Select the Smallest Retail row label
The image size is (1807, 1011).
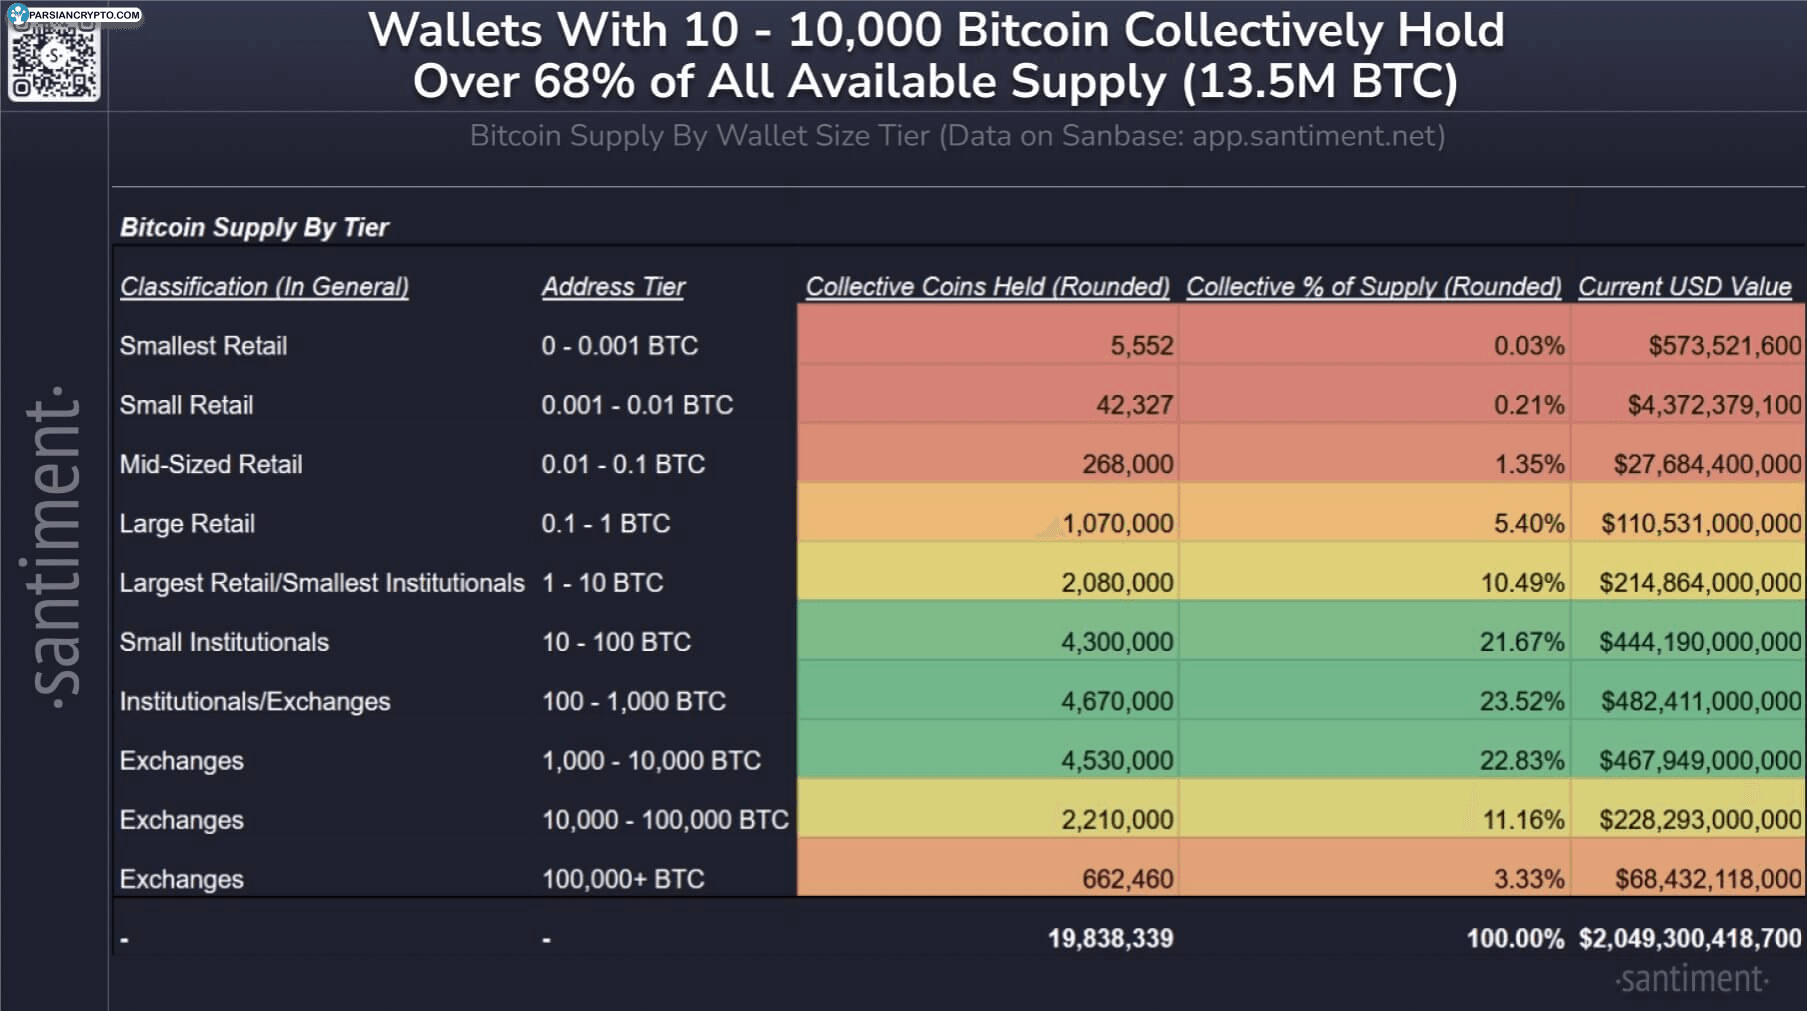(203, 346)
